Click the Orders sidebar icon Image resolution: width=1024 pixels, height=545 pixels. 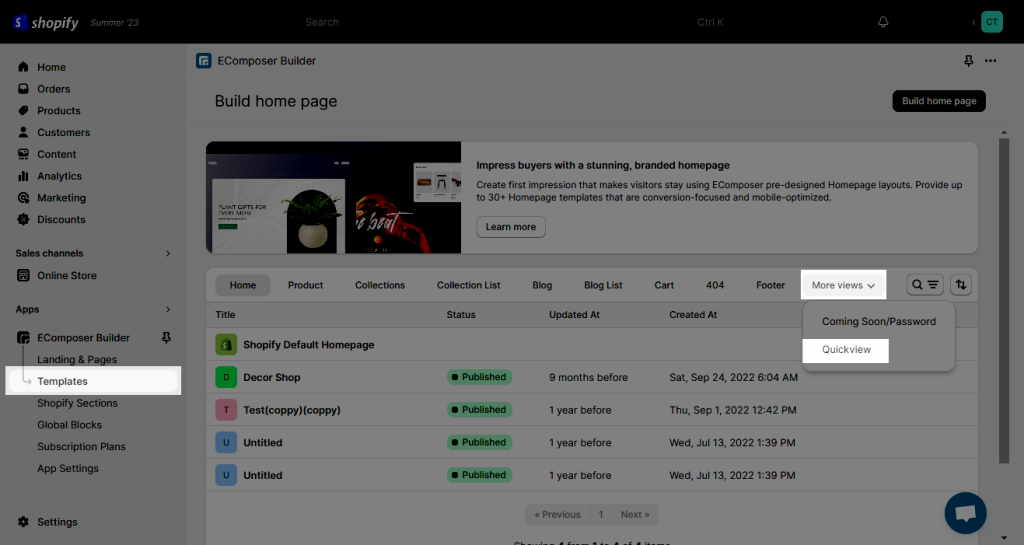point(24,88)
